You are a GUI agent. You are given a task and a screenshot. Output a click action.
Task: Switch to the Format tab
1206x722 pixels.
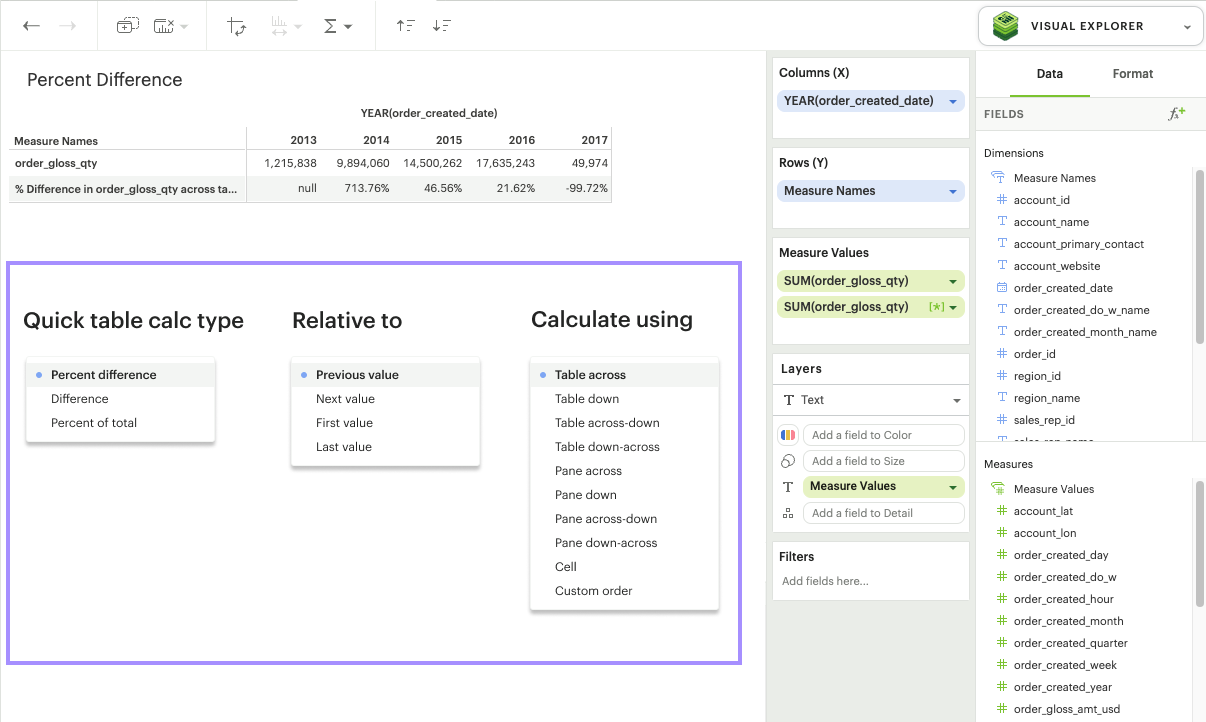(1132, 74)
